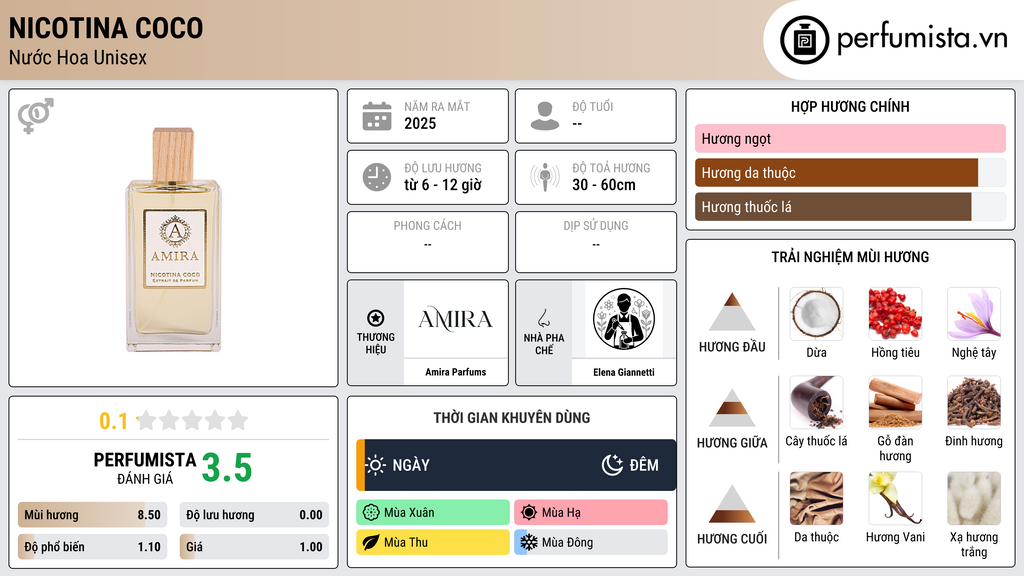This screenshot has height=576, width=1024.
Task: Click the clock icon for Độ lưu hương
Action: [x=377, y=177]
